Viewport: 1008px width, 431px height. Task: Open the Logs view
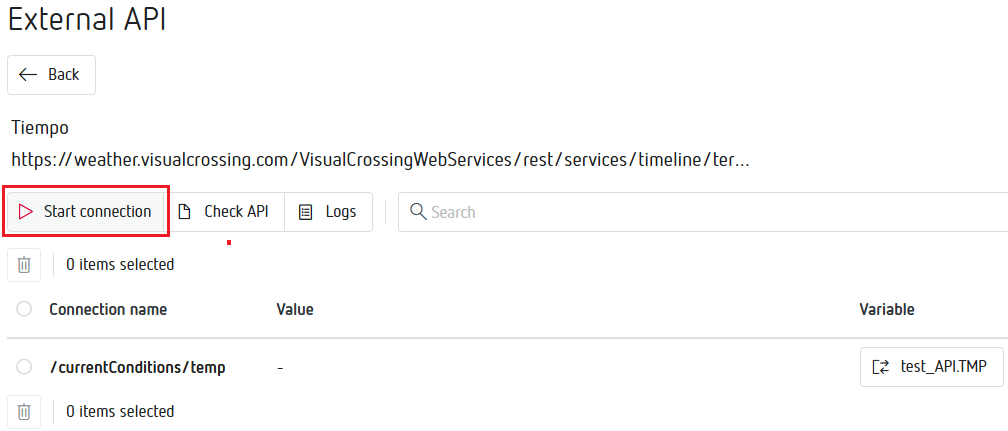[x=328, y=212]
